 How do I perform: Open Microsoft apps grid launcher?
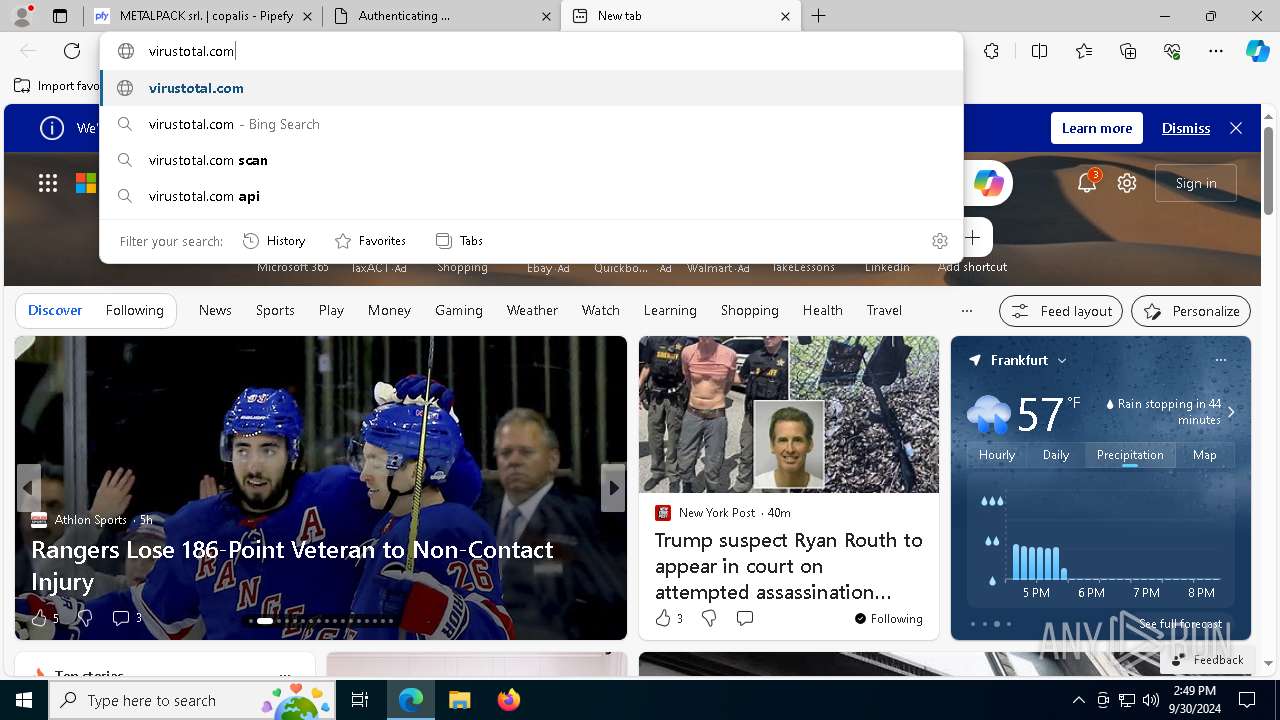point(48,183)
